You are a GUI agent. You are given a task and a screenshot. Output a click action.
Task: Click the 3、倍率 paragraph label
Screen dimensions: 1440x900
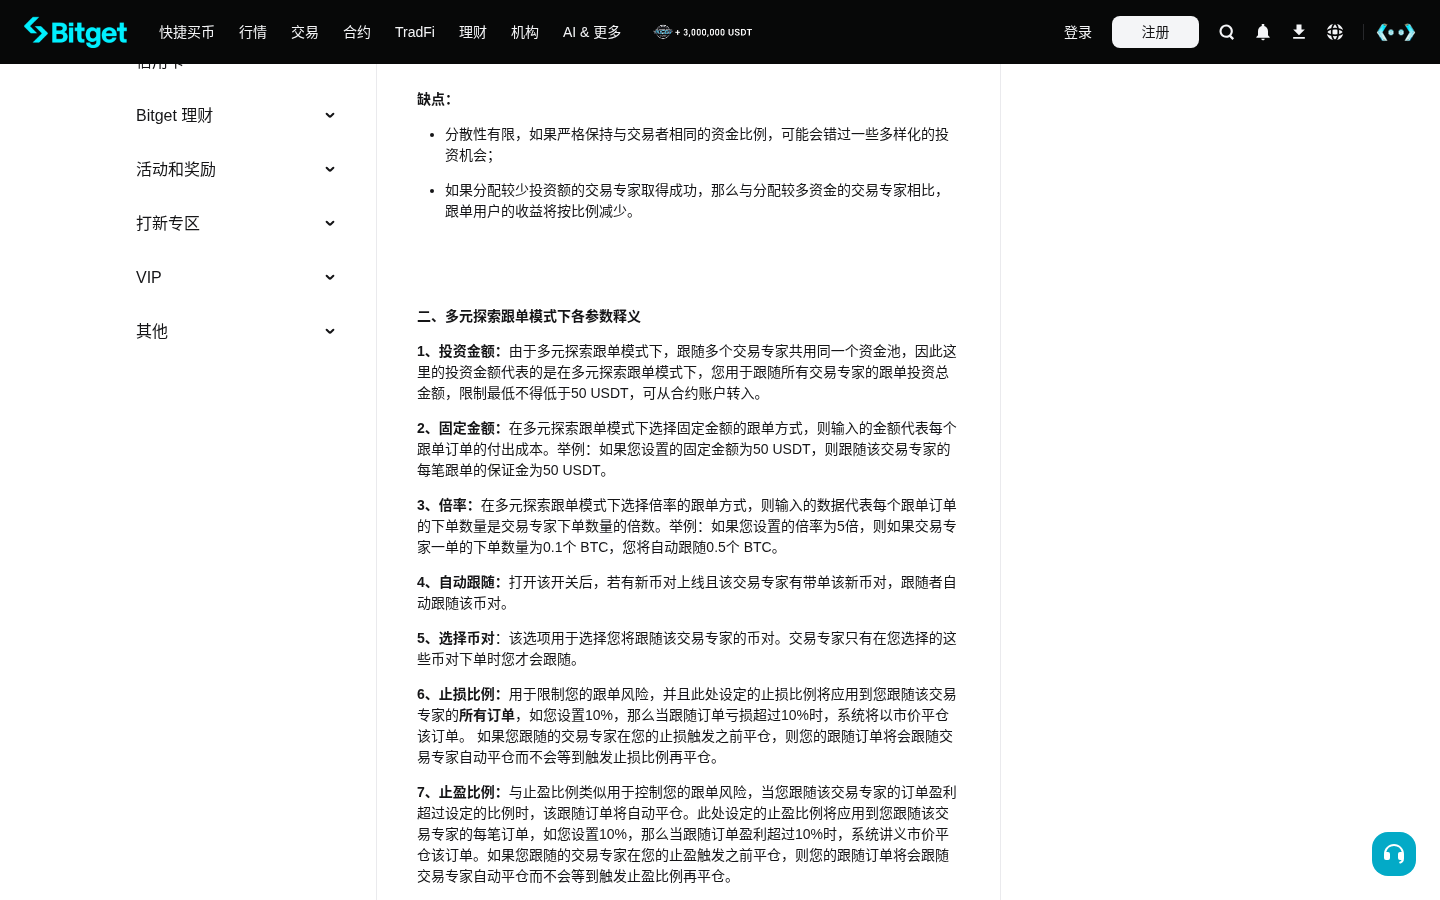pos(445,505)
